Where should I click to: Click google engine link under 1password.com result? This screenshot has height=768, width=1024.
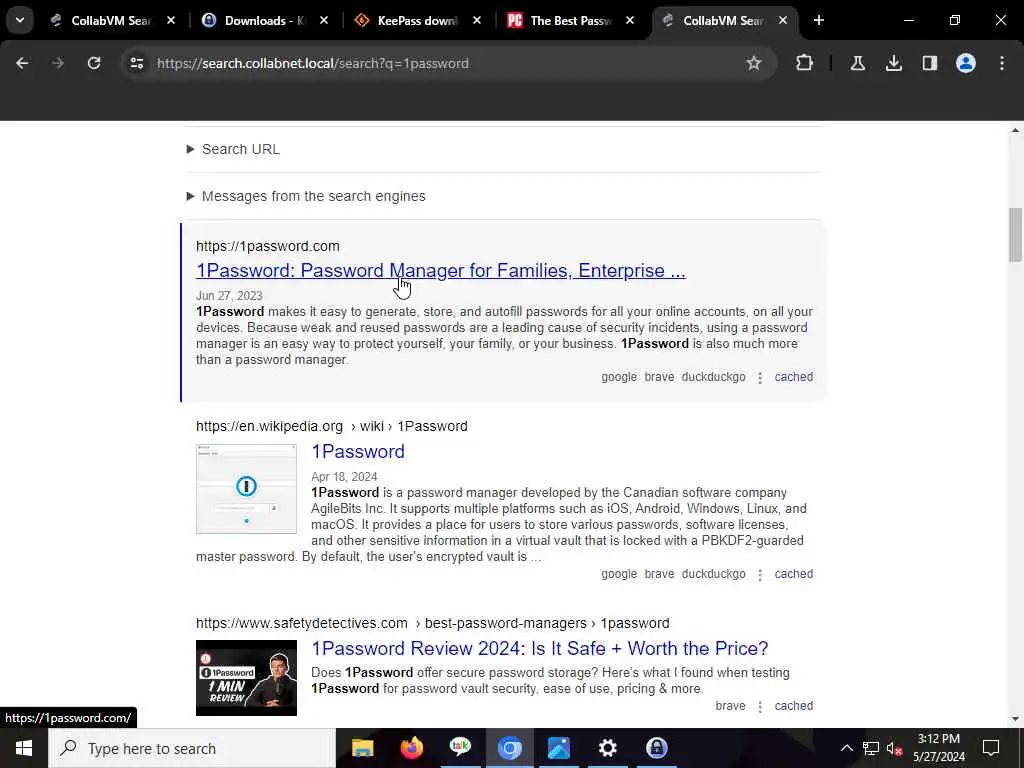click(x=618, y=377)
